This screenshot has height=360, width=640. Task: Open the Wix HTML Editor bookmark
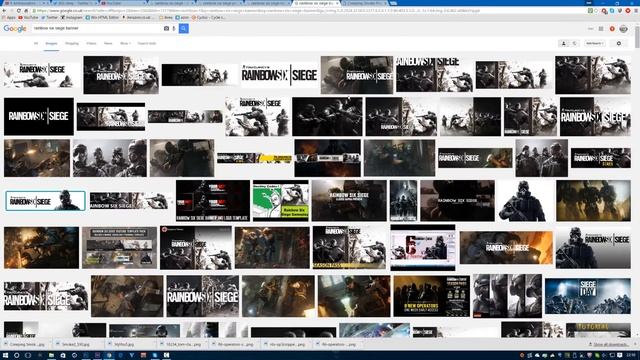tap(102, 18)
